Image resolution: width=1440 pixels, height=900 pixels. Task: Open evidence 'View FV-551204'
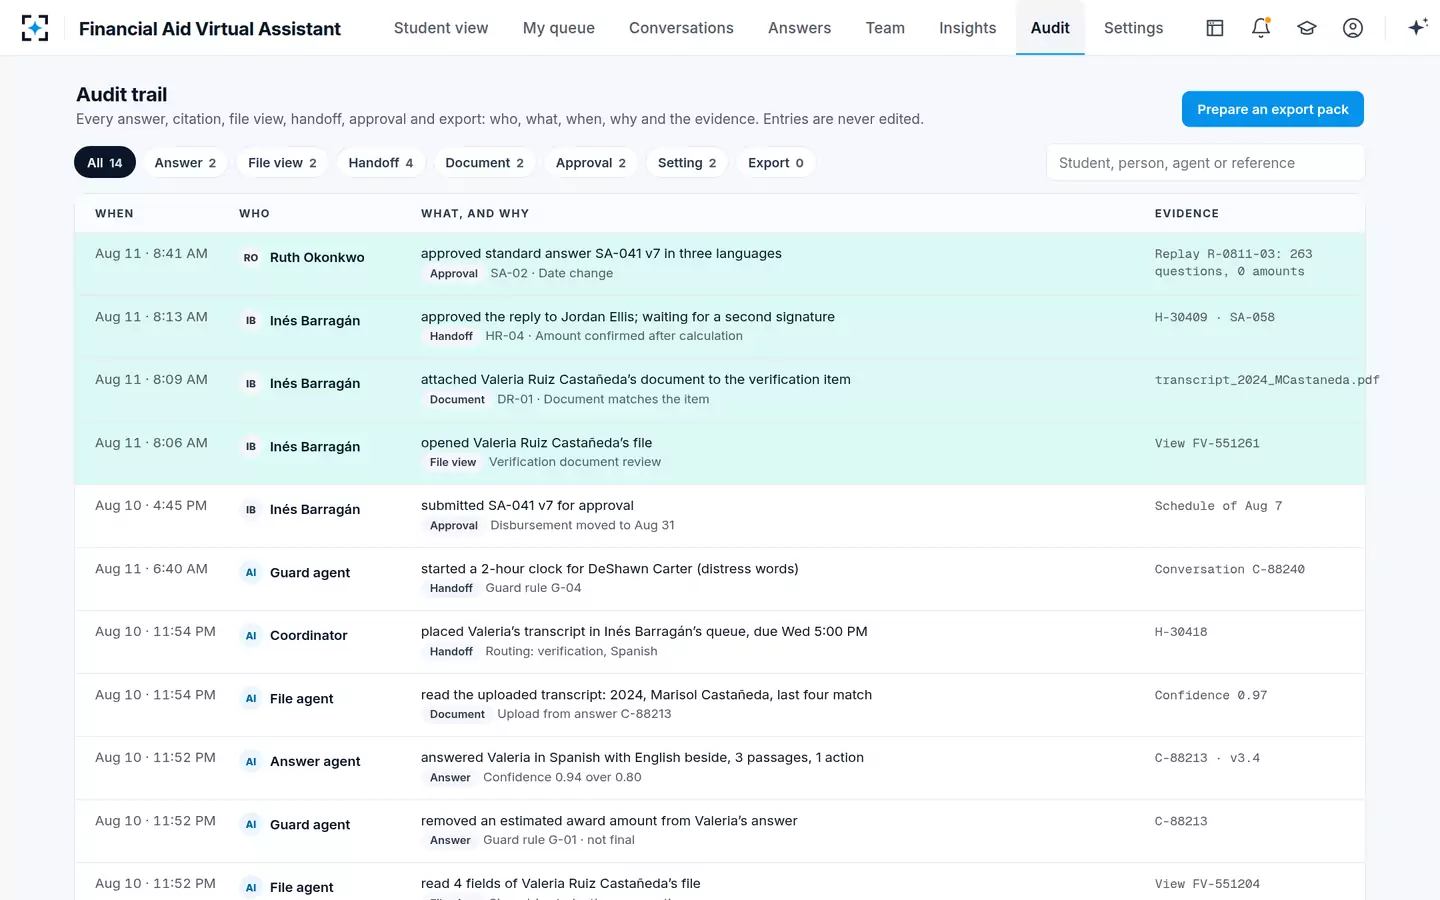pyautogui.click(x=1207, y=884)
